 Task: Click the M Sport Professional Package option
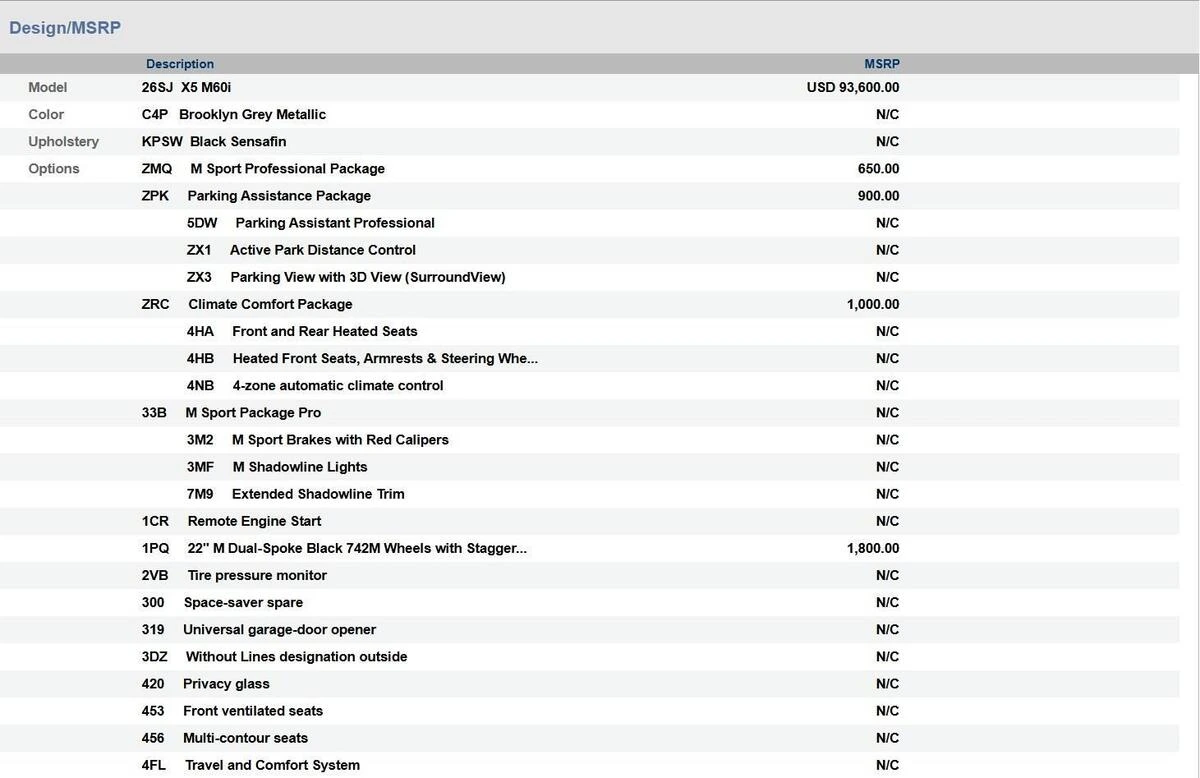click(287, 169)
